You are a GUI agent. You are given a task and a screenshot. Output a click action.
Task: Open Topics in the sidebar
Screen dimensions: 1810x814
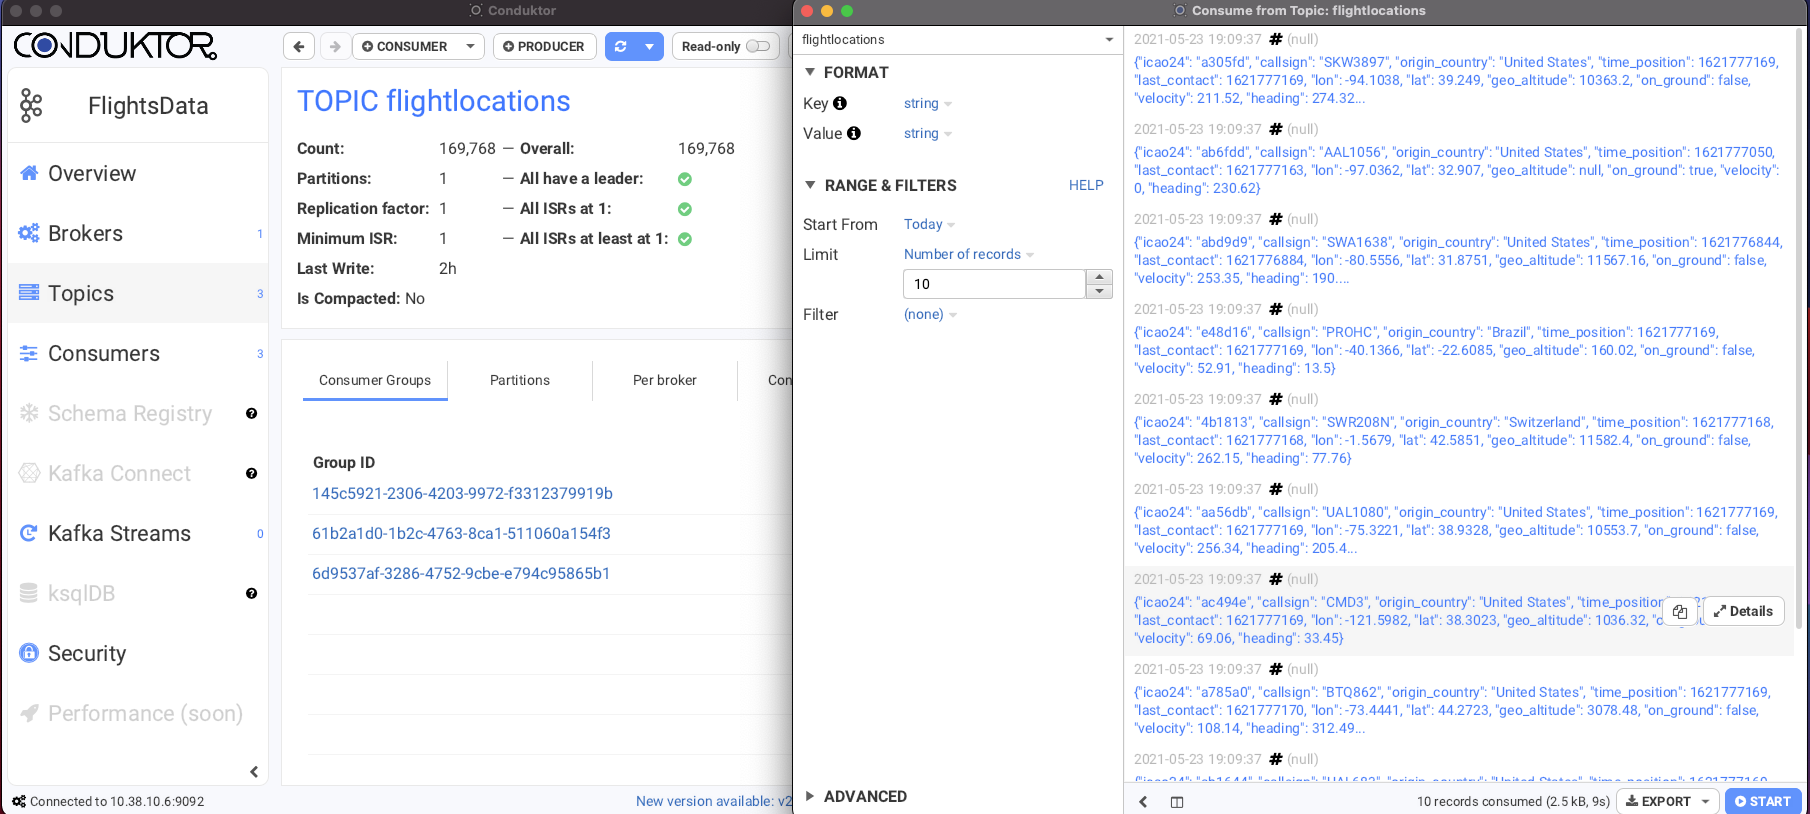click(x=81, y=293)
